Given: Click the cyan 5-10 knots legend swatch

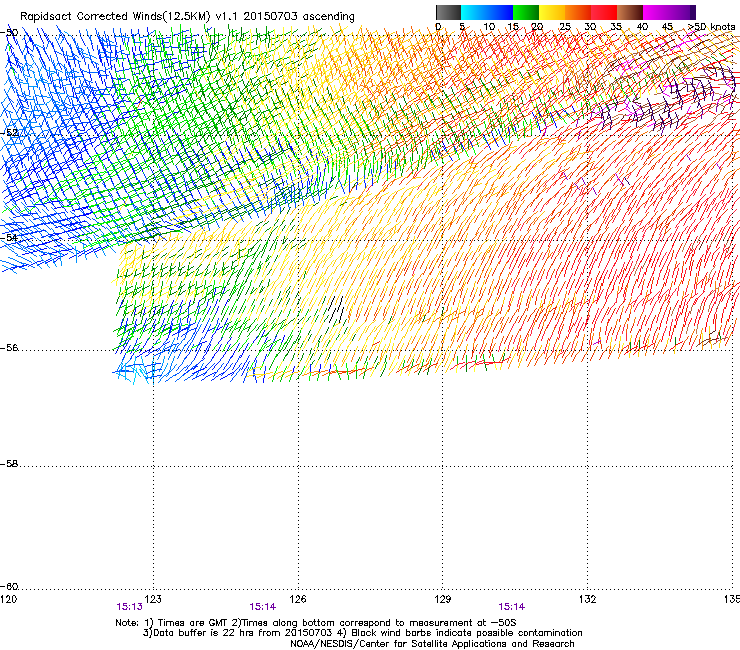Looking at the screenshot, I should (x=474, y=12).
